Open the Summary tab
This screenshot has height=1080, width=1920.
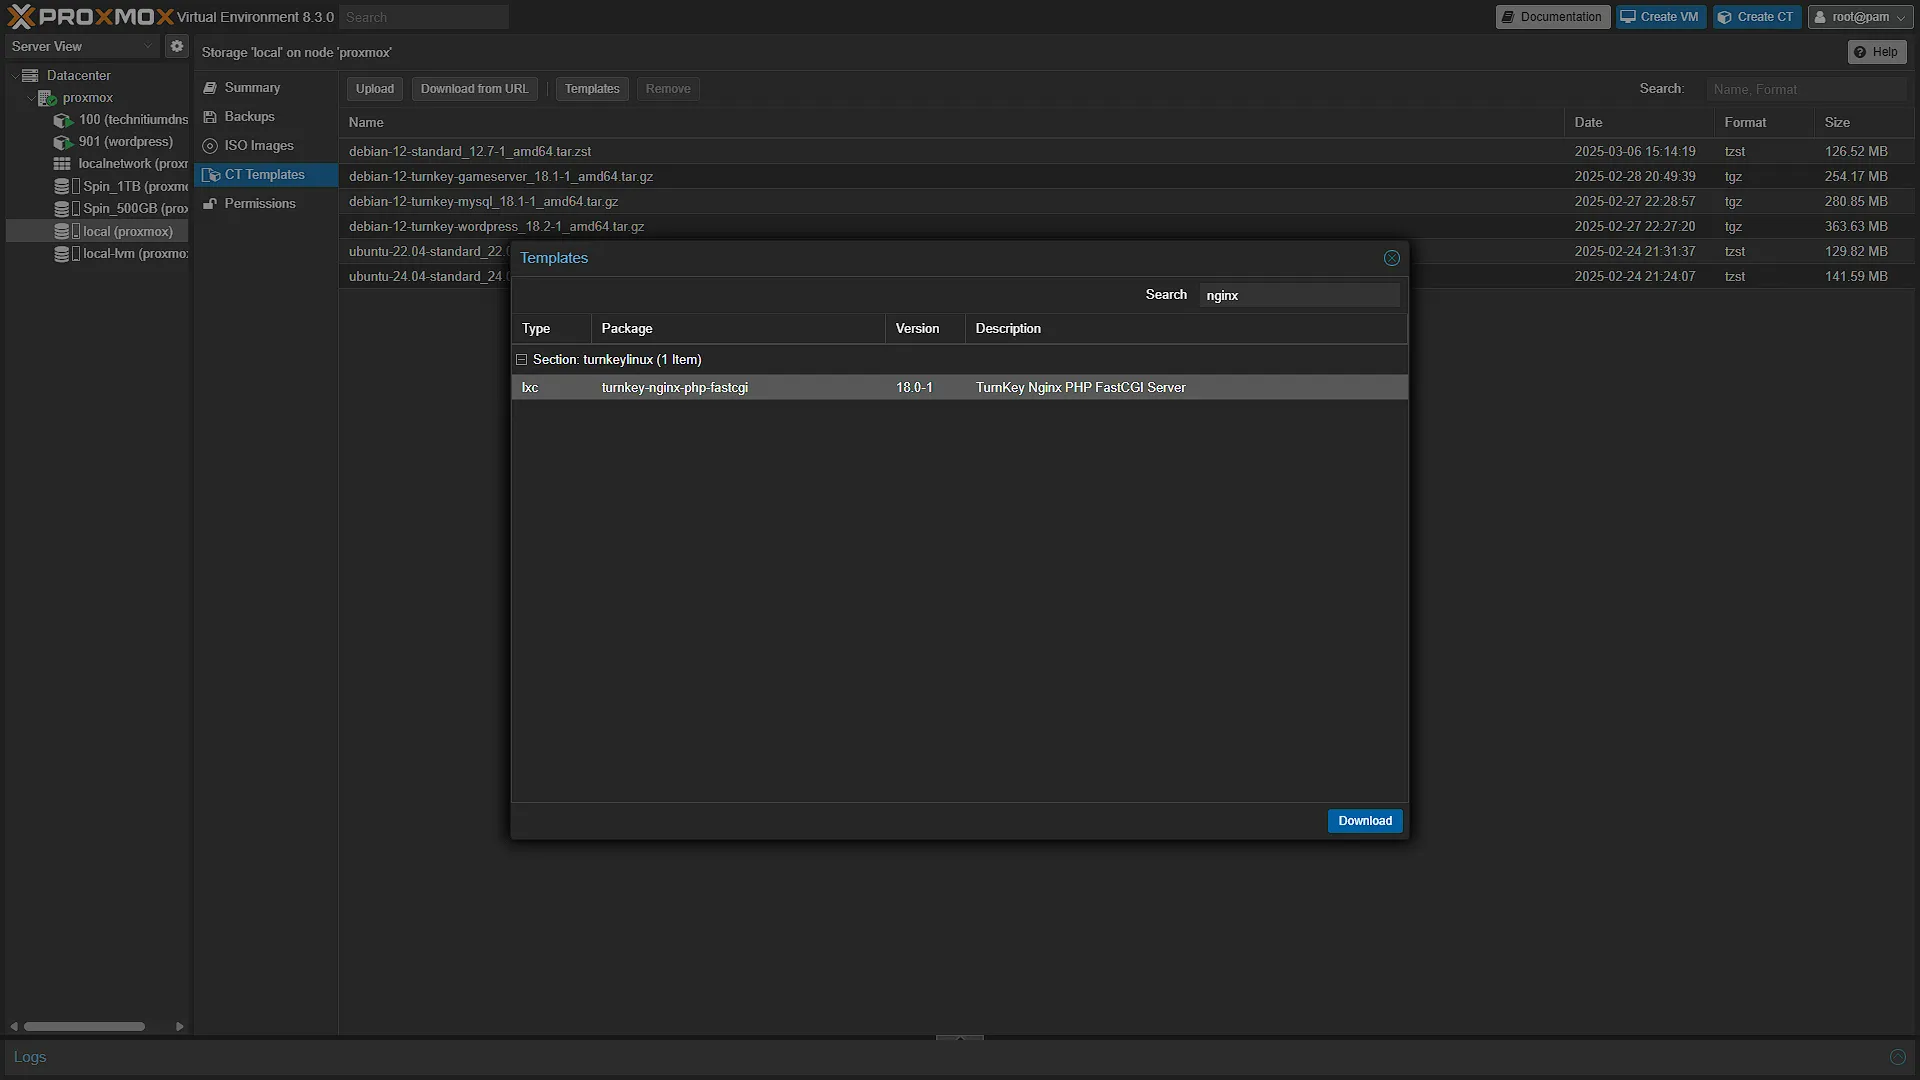click(x=267, y=88)
